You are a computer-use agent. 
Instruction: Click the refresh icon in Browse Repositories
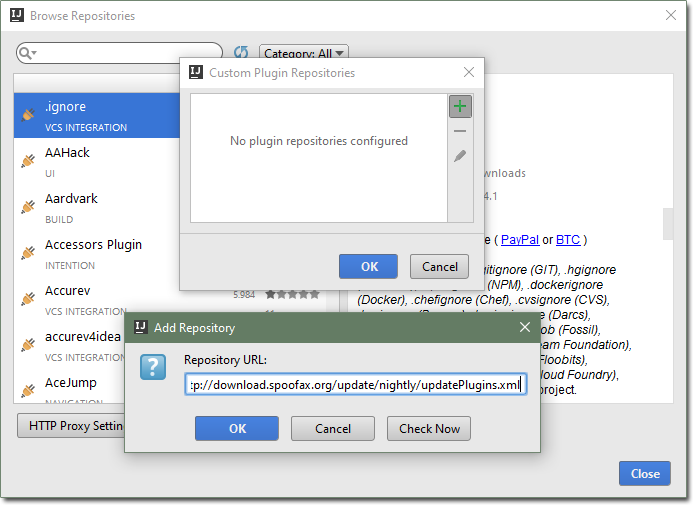tap(241, 53)
